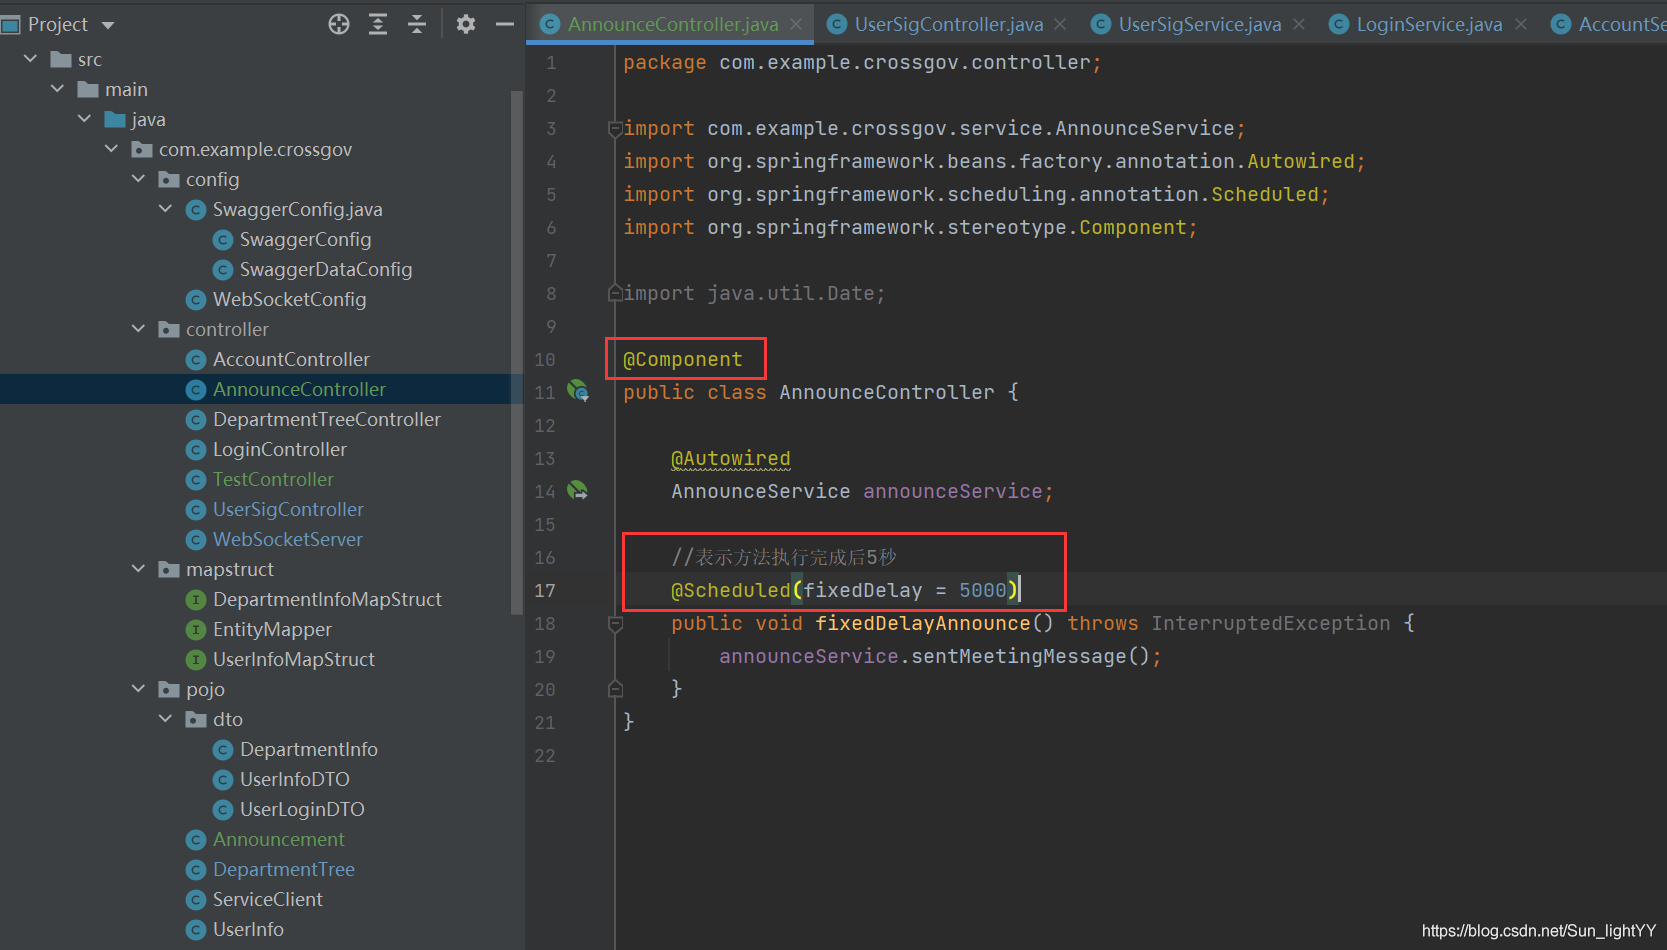Click the announceService field declaration

point(952,491)
